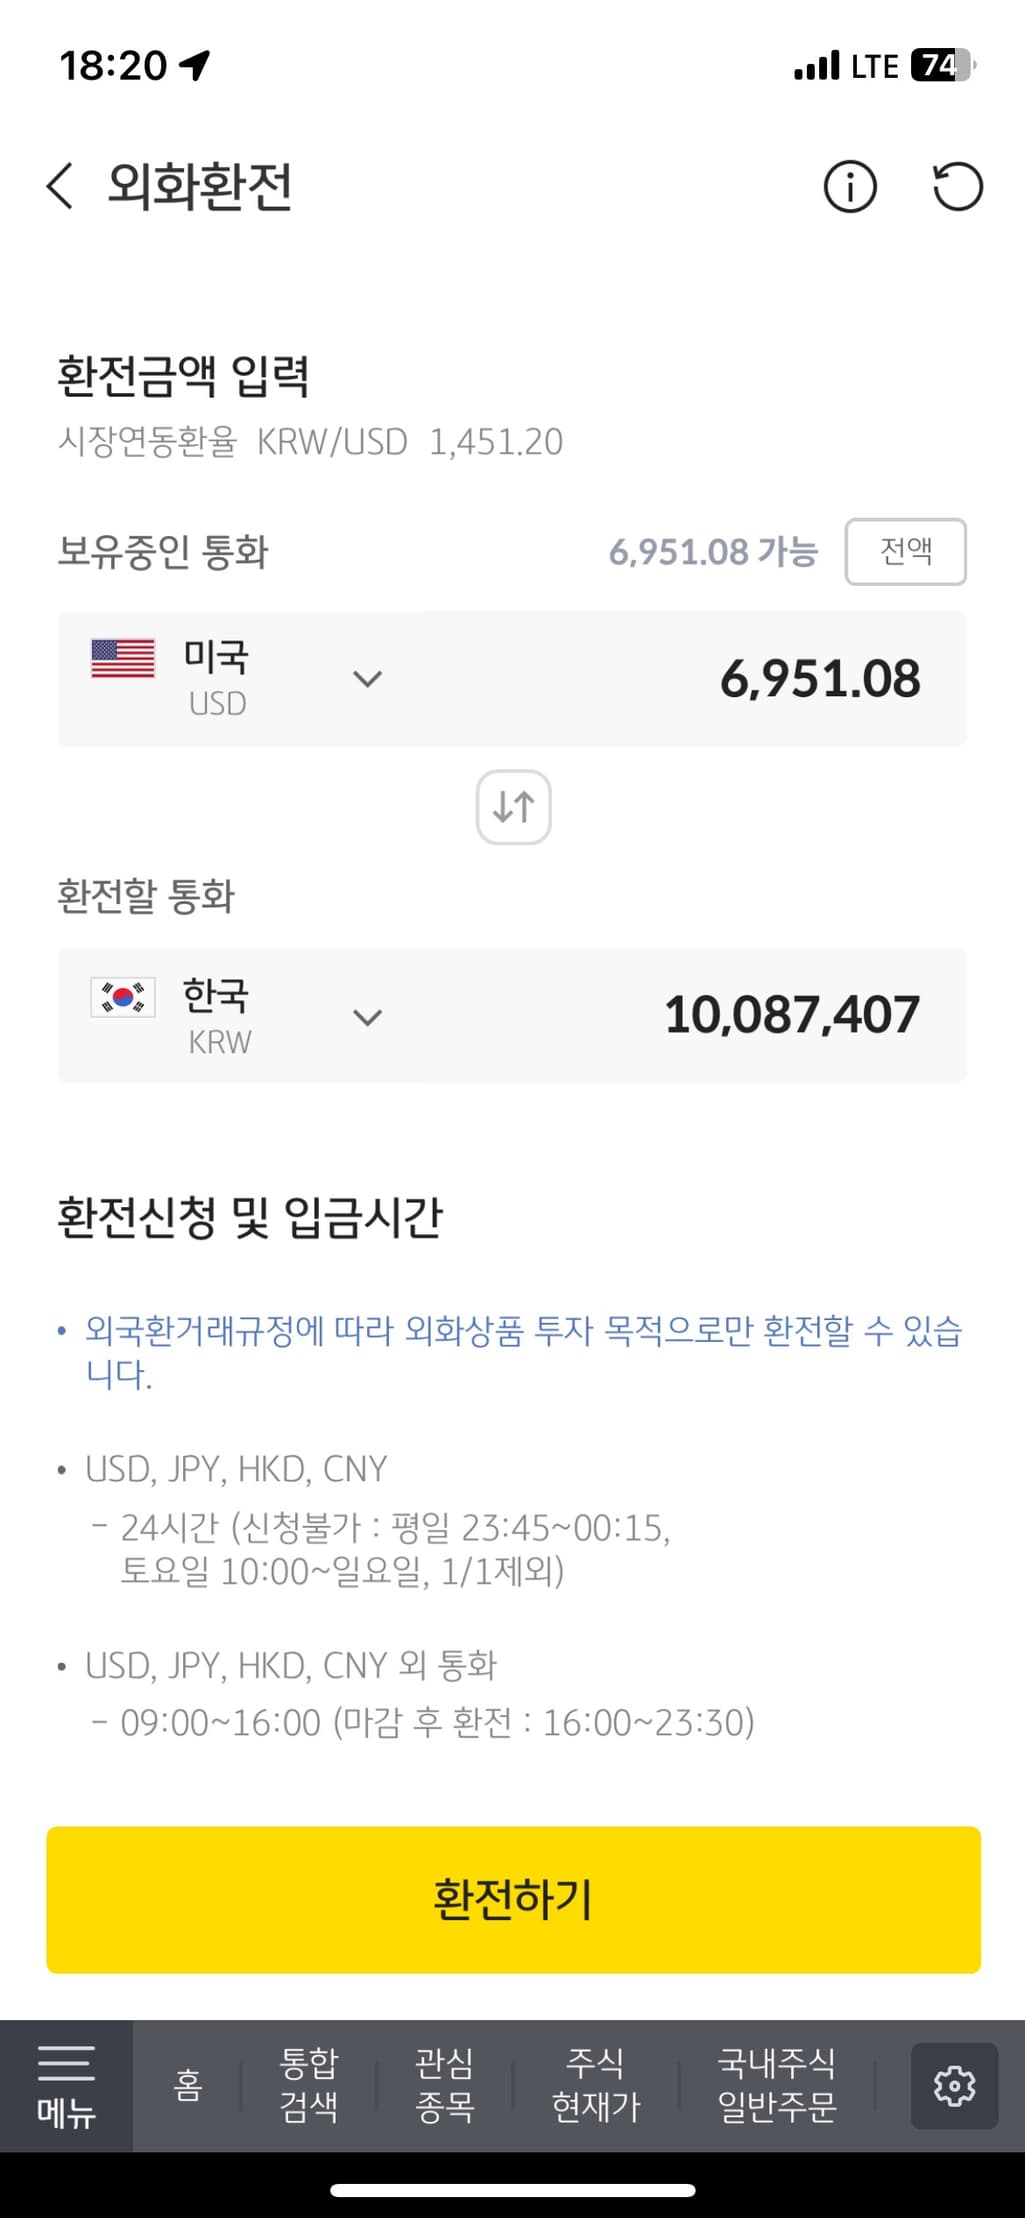Tap the Korean flag icon
Image resolution: width=1025 pixels, height=2218 pixels.
coord(123,997)
